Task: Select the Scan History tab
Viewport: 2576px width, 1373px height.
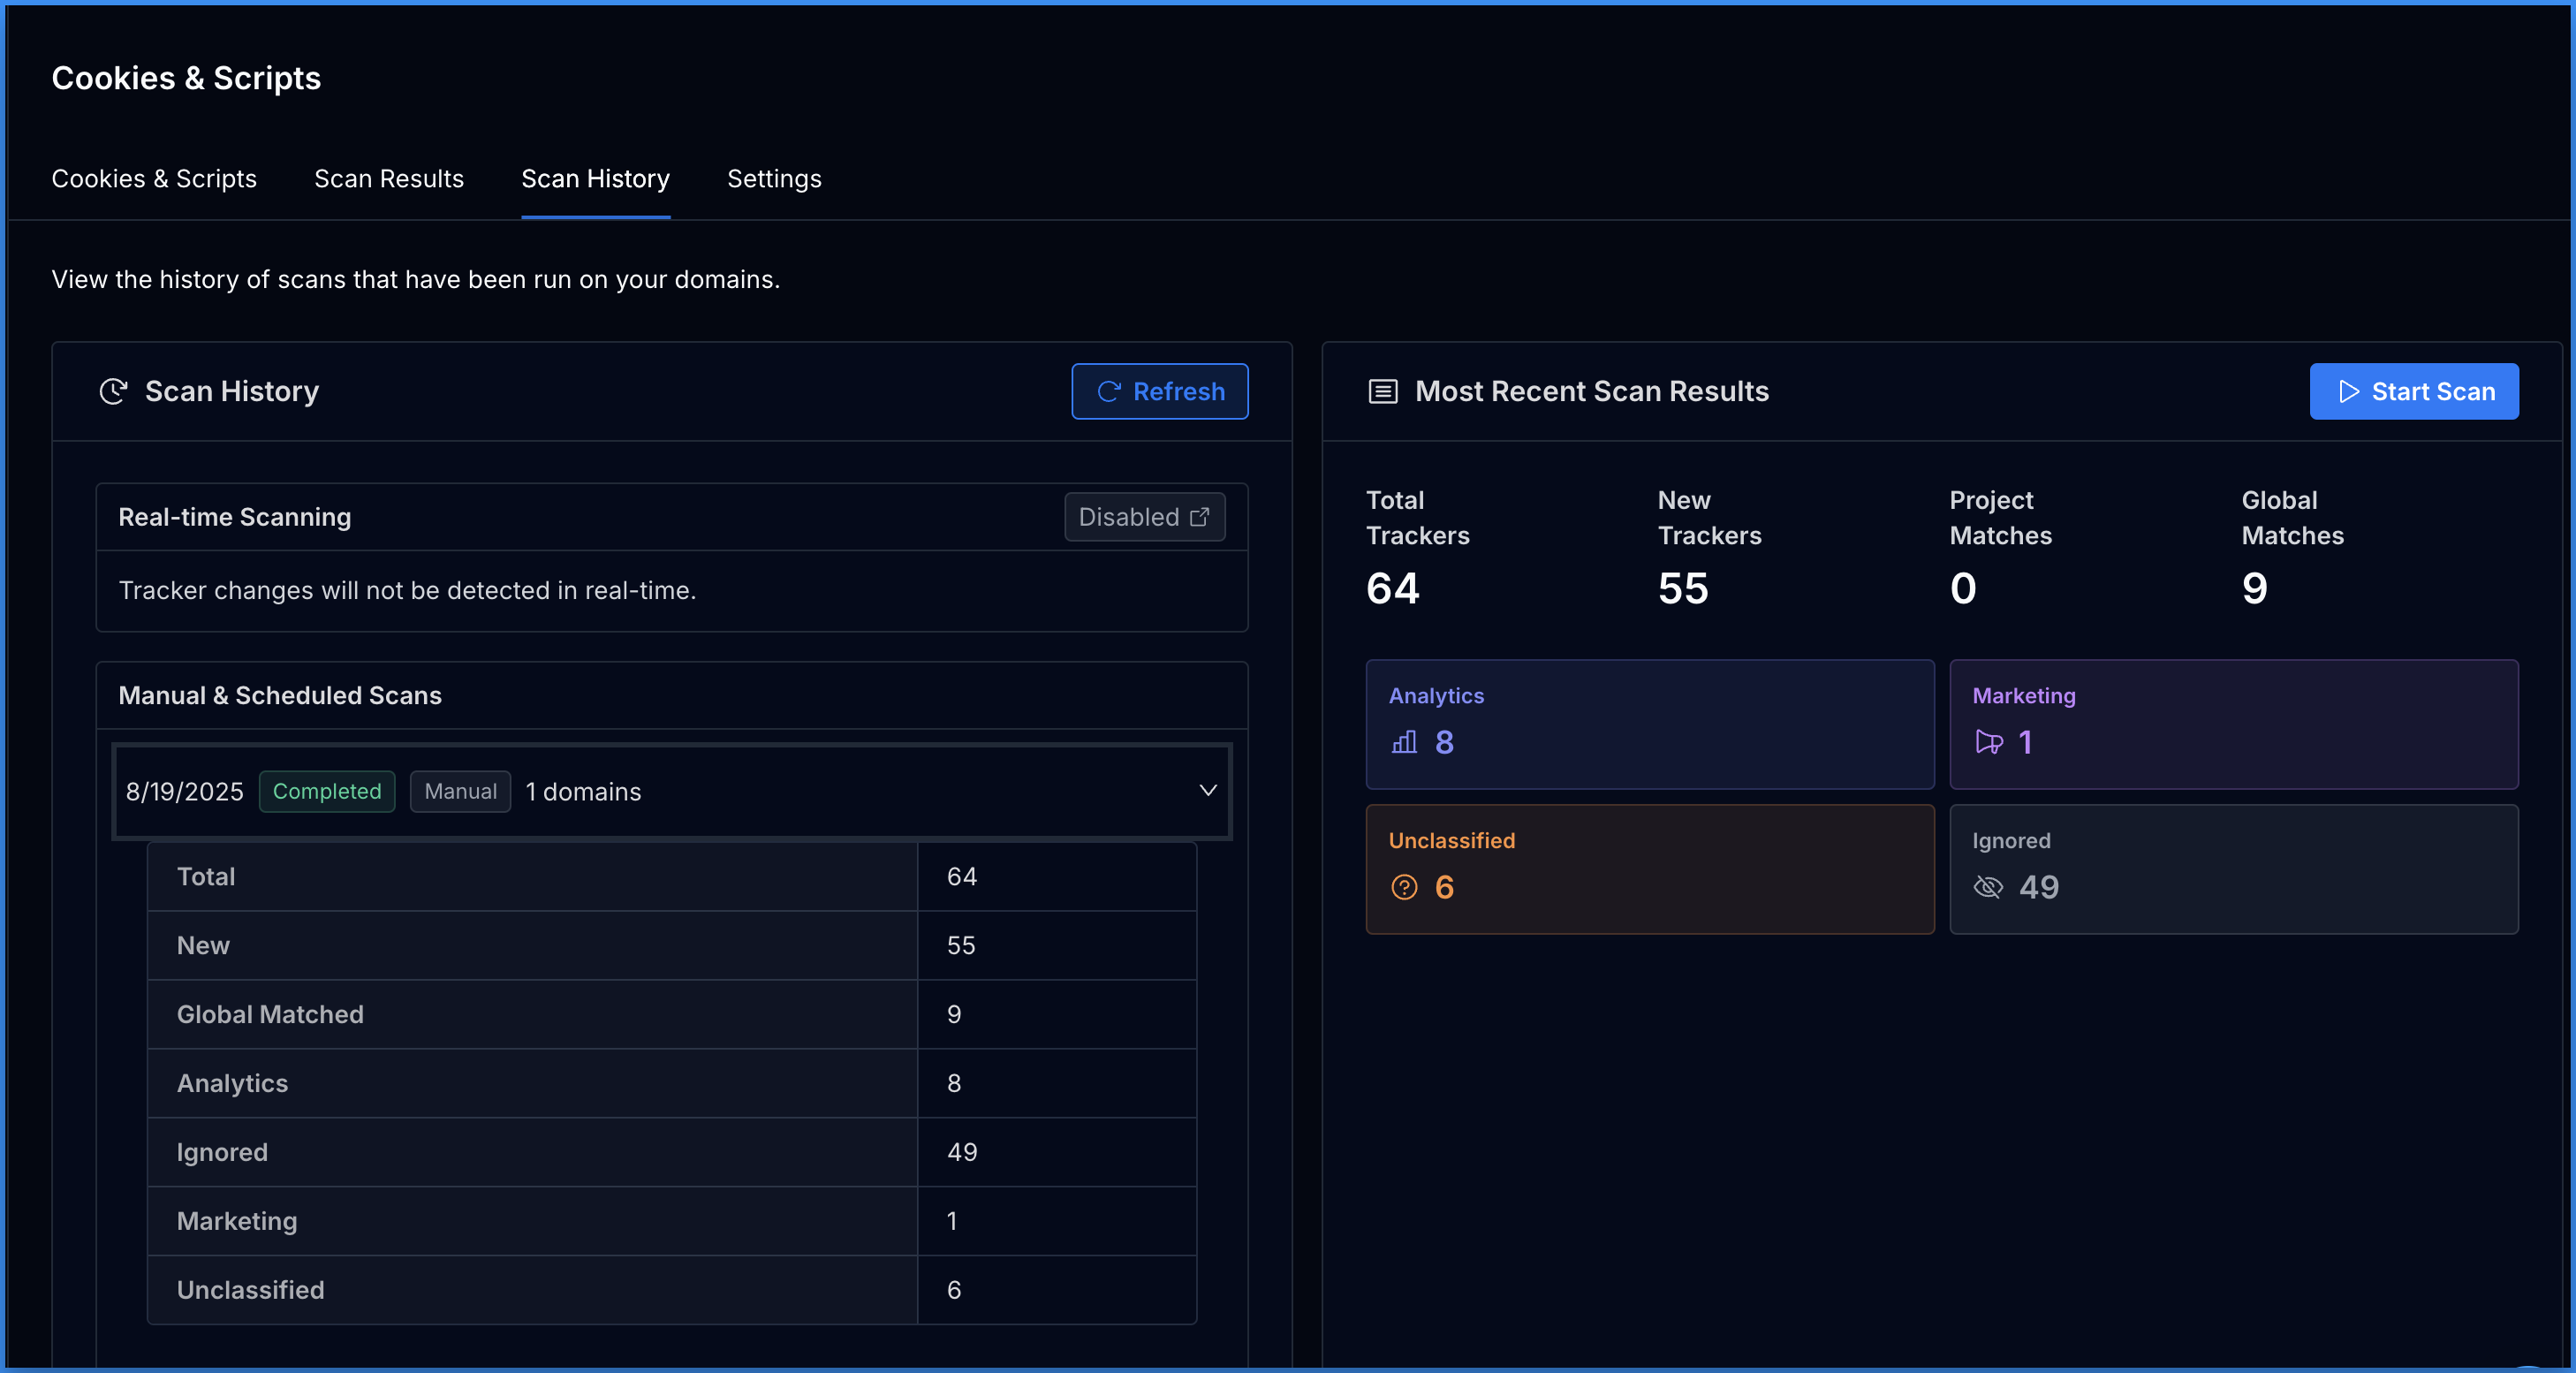Action: coord(596,179)
